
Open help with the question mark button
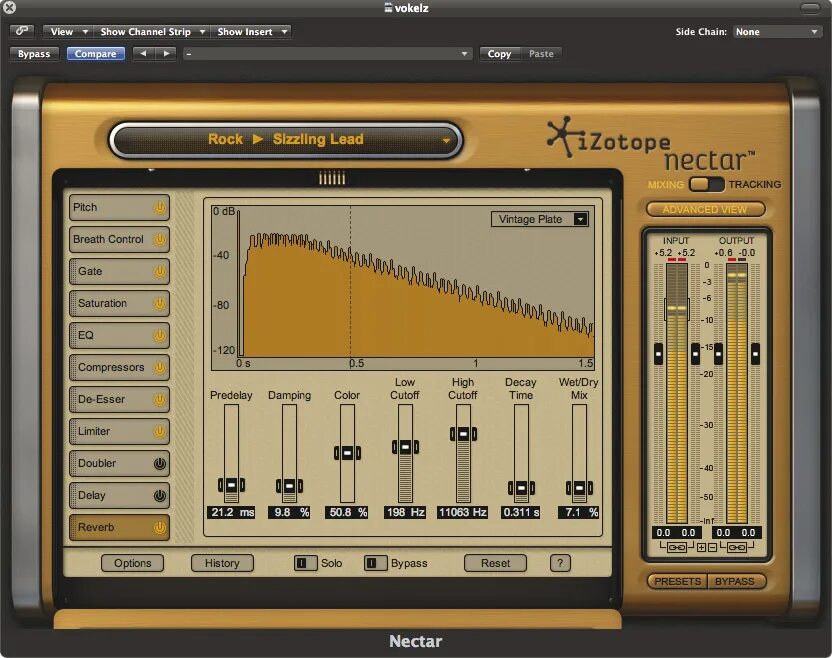click(x=560, y=563)
